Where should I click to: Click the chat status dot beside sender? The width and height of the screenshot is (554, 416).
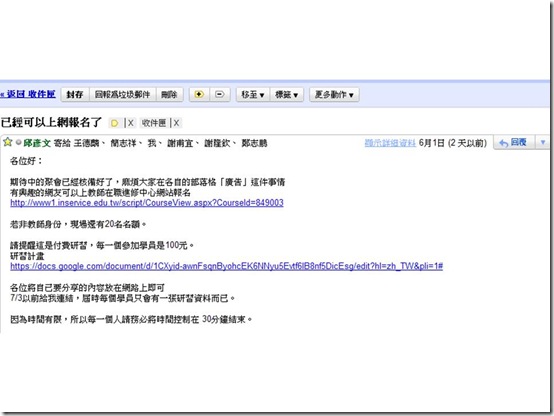pyautogui.click(x=18, y=142)
